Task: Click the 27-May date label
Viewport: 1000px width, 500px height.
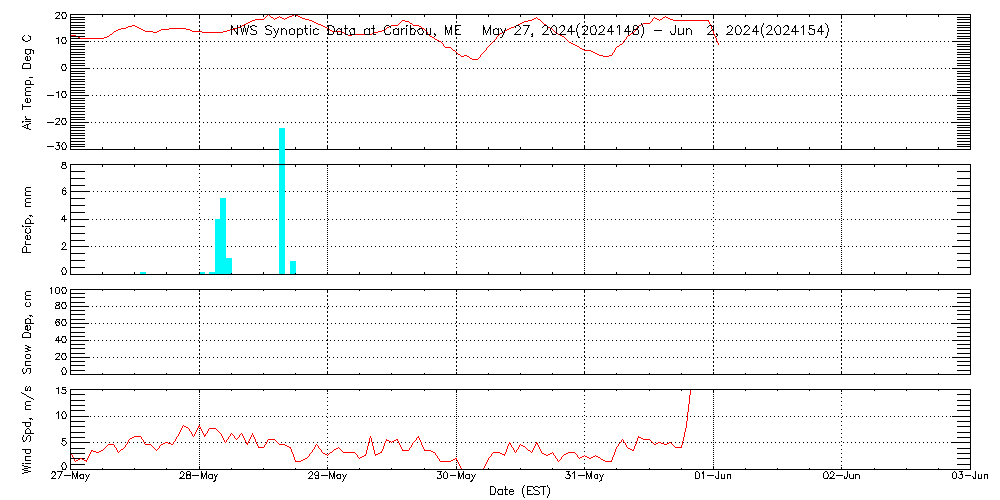Action: [x=71, y=477]
